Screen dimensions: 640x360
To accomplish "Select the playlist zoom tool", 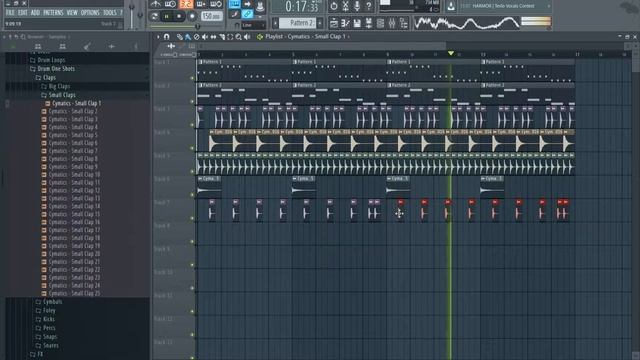I will coord(238,37).
